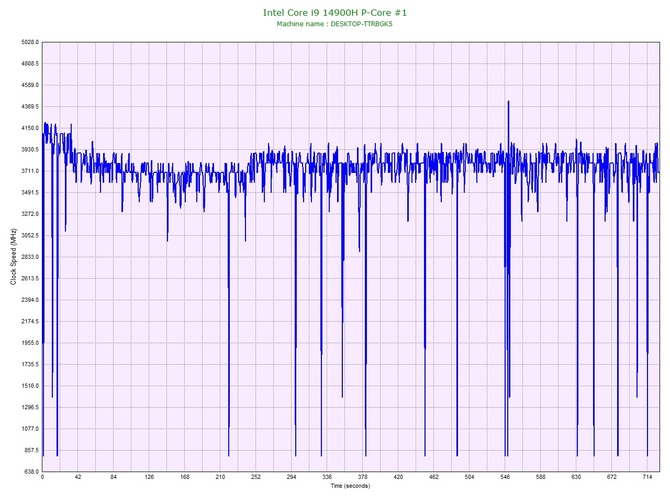Select the "Machine name : DESKTOP-TTRBGK5" subtitle

point(334,24)
